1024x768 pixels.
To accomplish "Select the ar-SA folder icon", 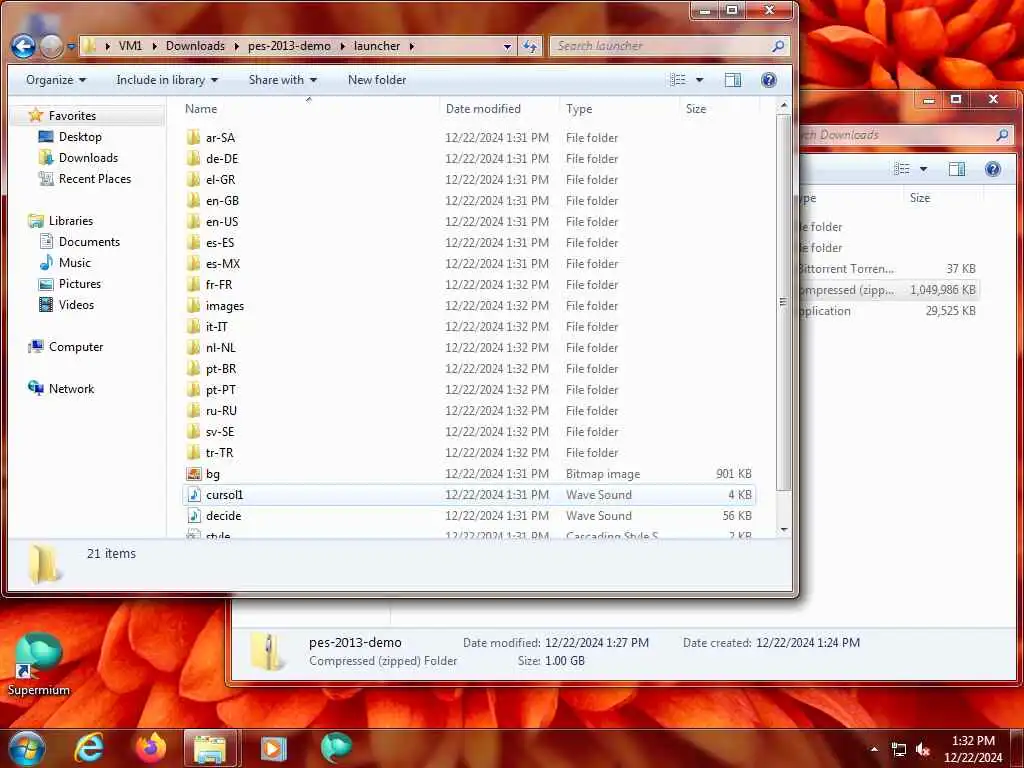I will (193, 138).
